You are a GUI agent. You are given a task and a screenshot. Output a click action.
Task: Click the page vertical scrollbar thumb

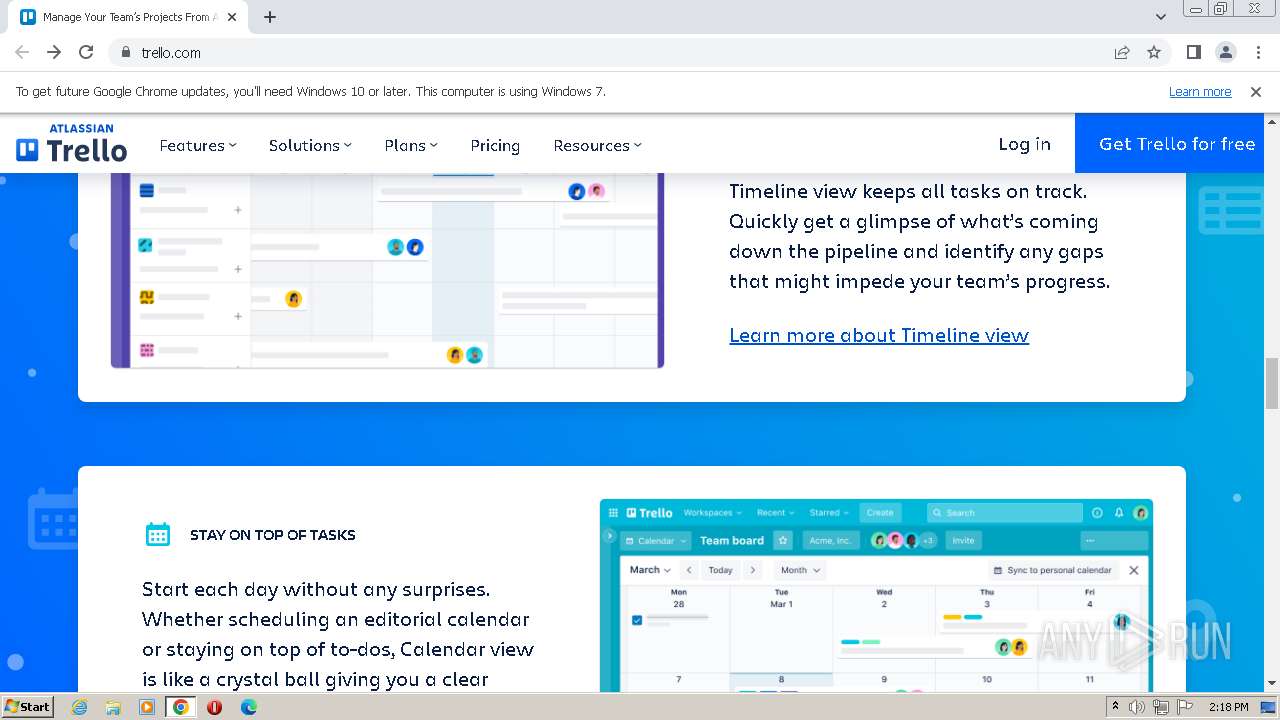[1272, 383]
